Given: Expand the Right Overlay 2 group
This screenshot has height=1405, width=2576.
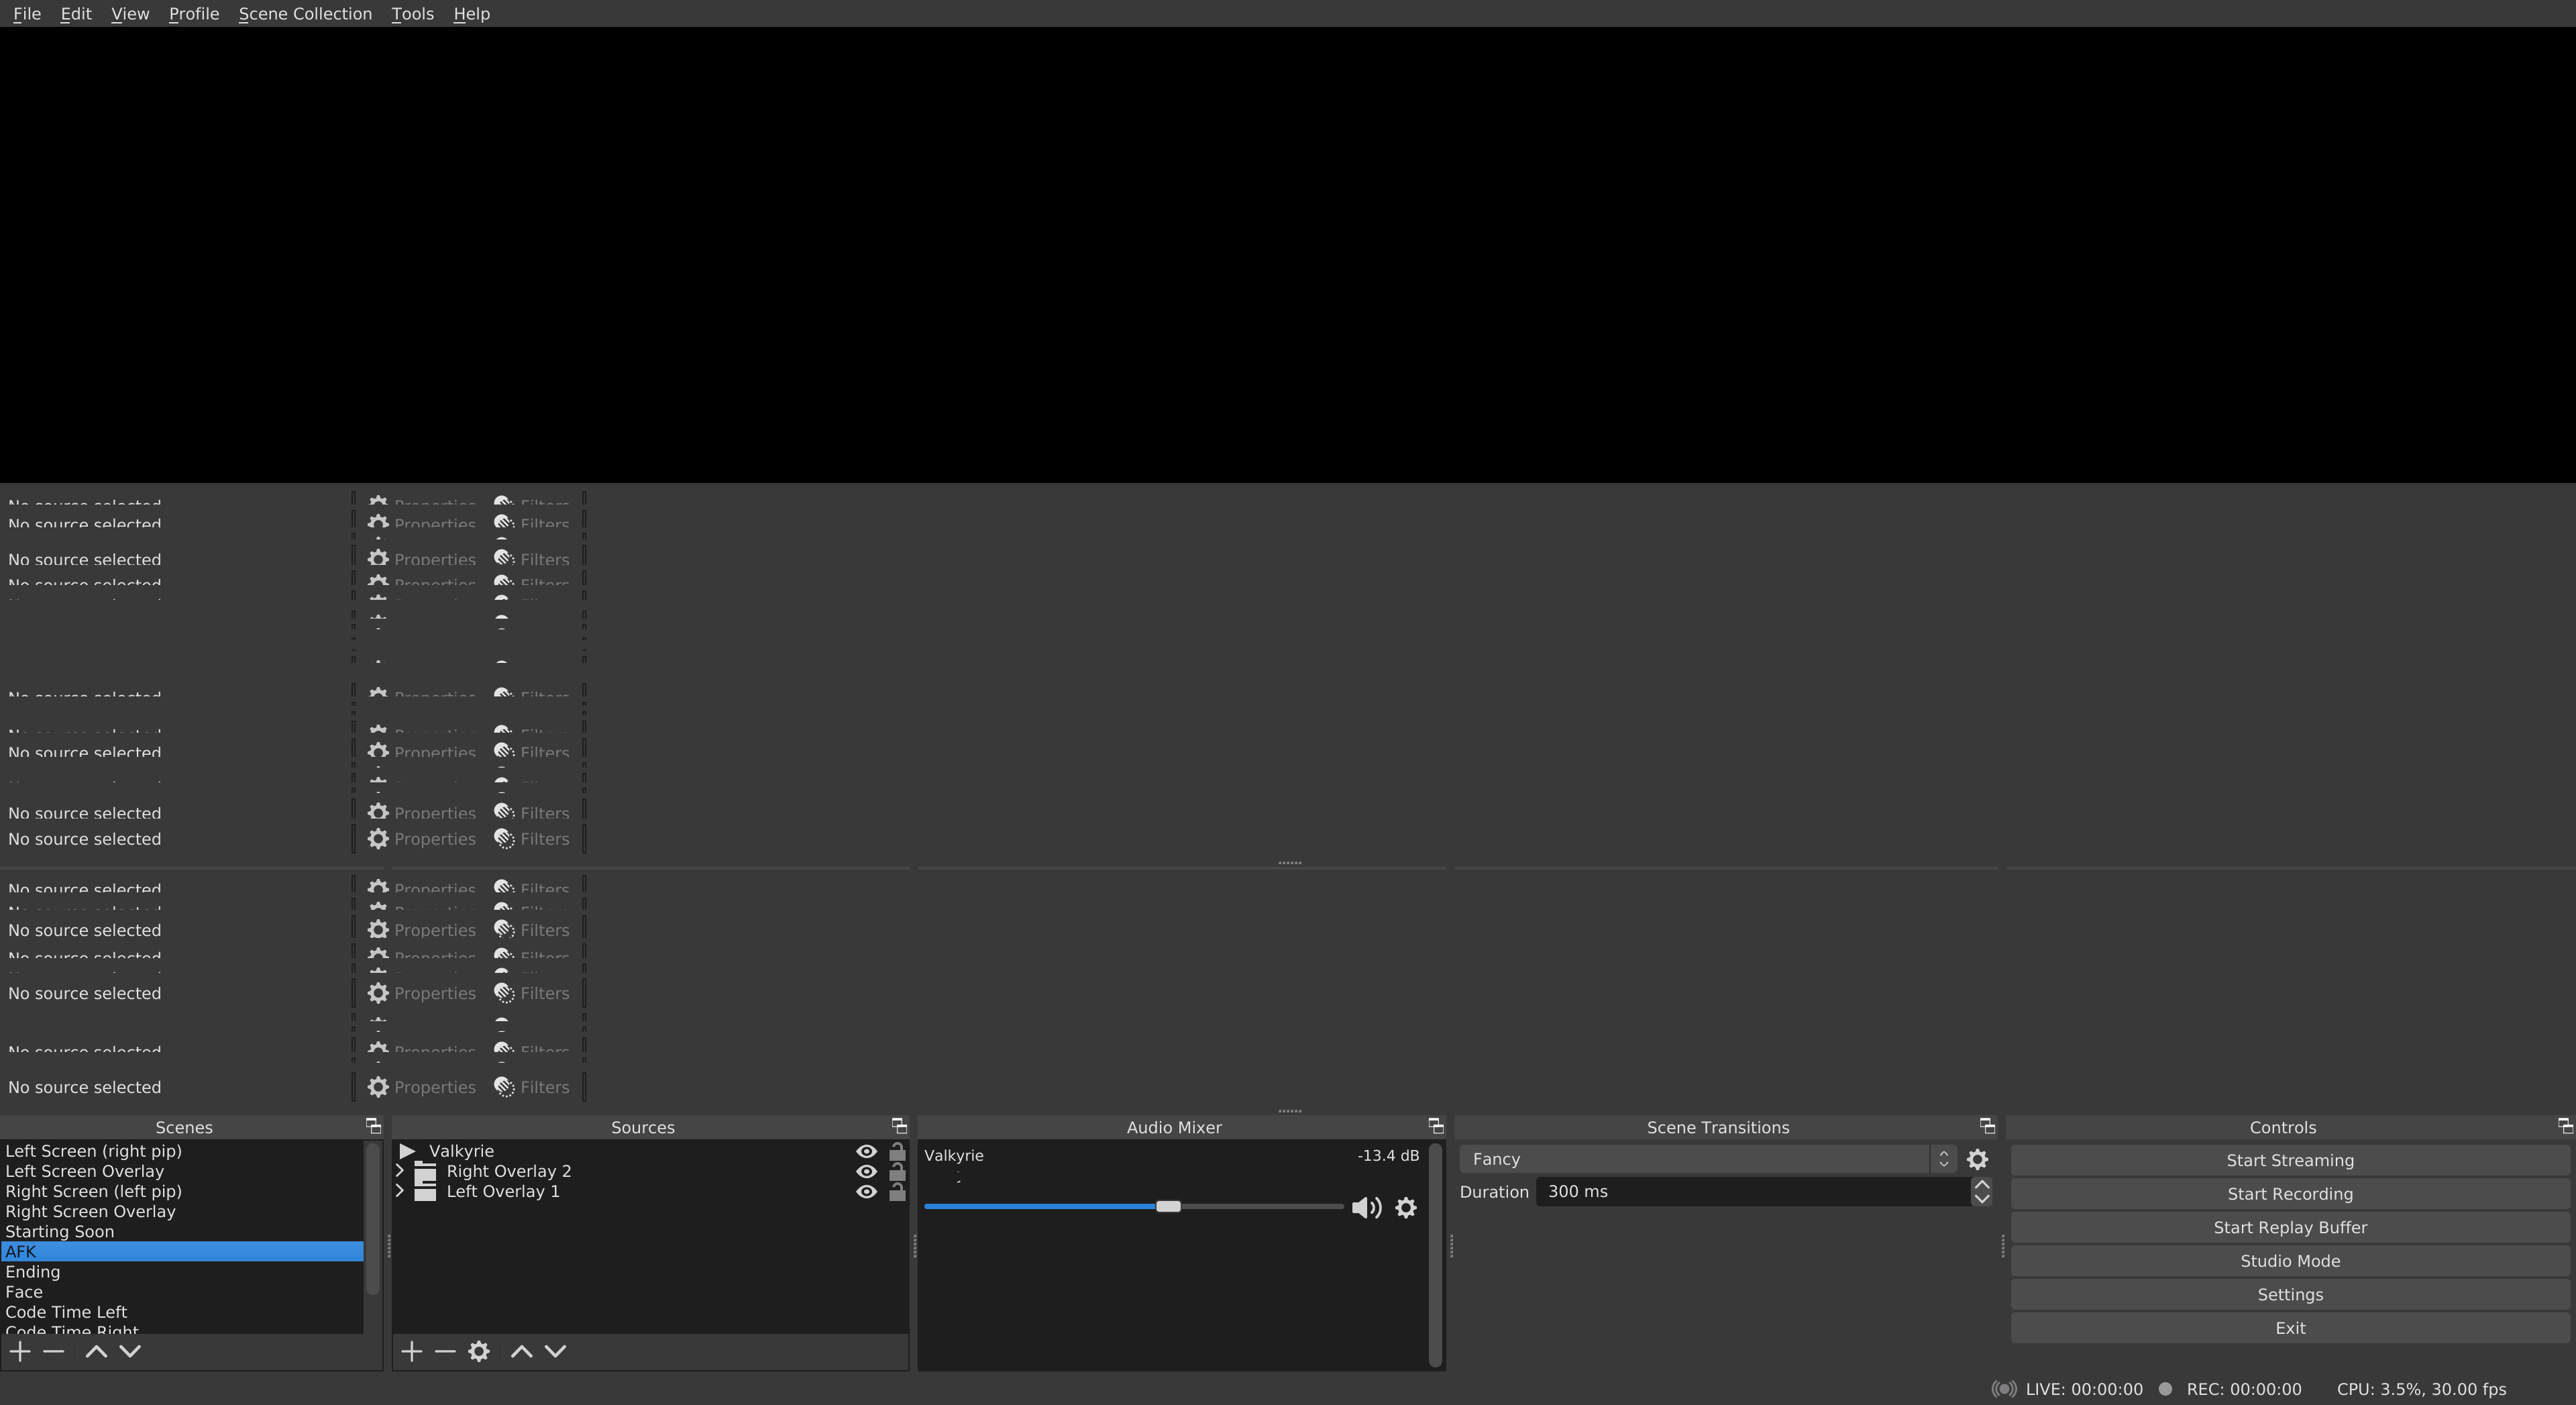Looking at the screenshot, I should click(400, 1171).
